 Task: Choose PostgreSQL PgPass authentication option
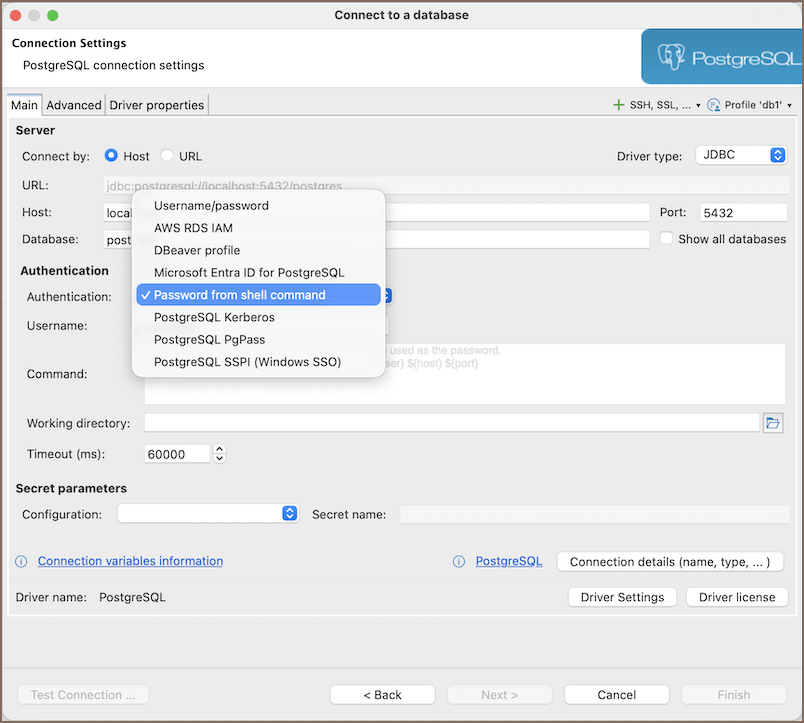coord(258,339)
